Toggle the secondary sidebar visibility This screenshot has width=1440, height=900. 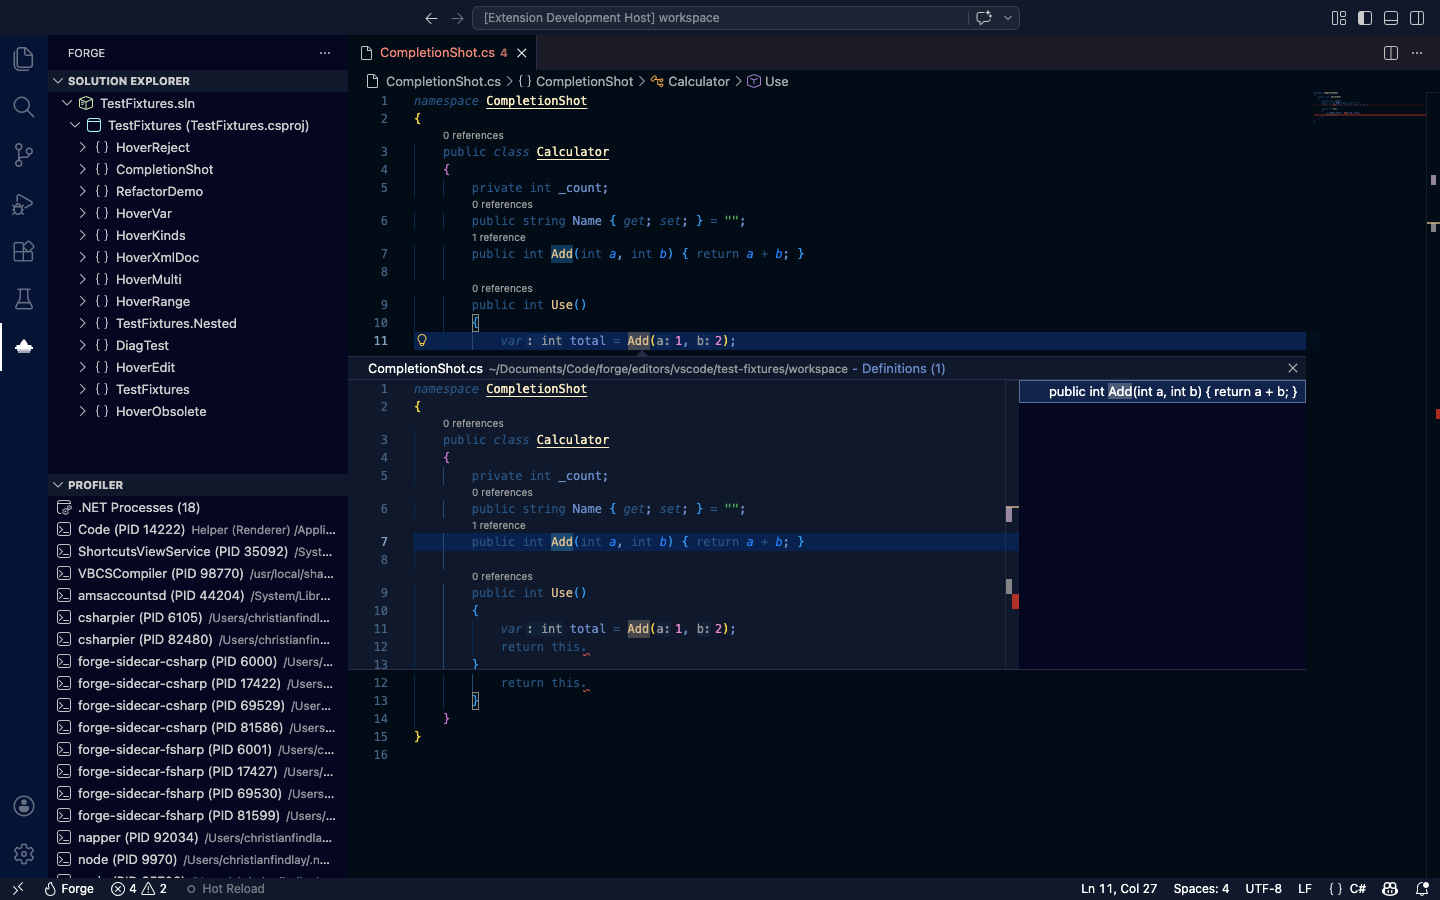pos(1417,18)
